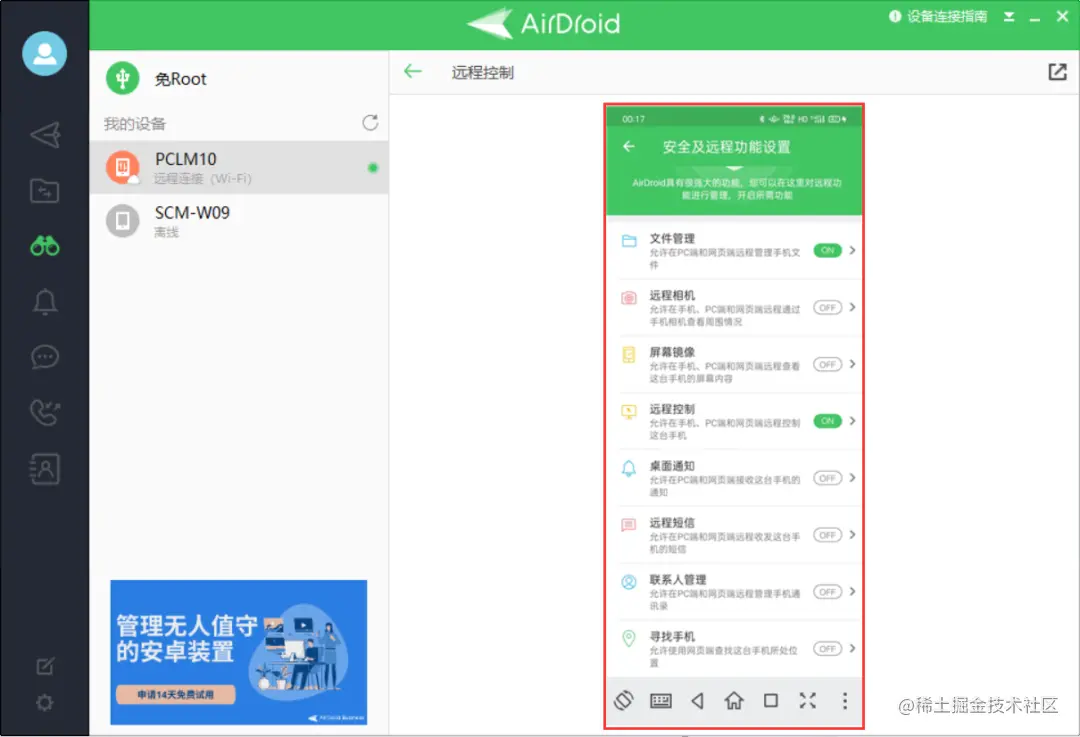
Task: Click the 寻找手机 title text
Action: (x=672, y=636)
